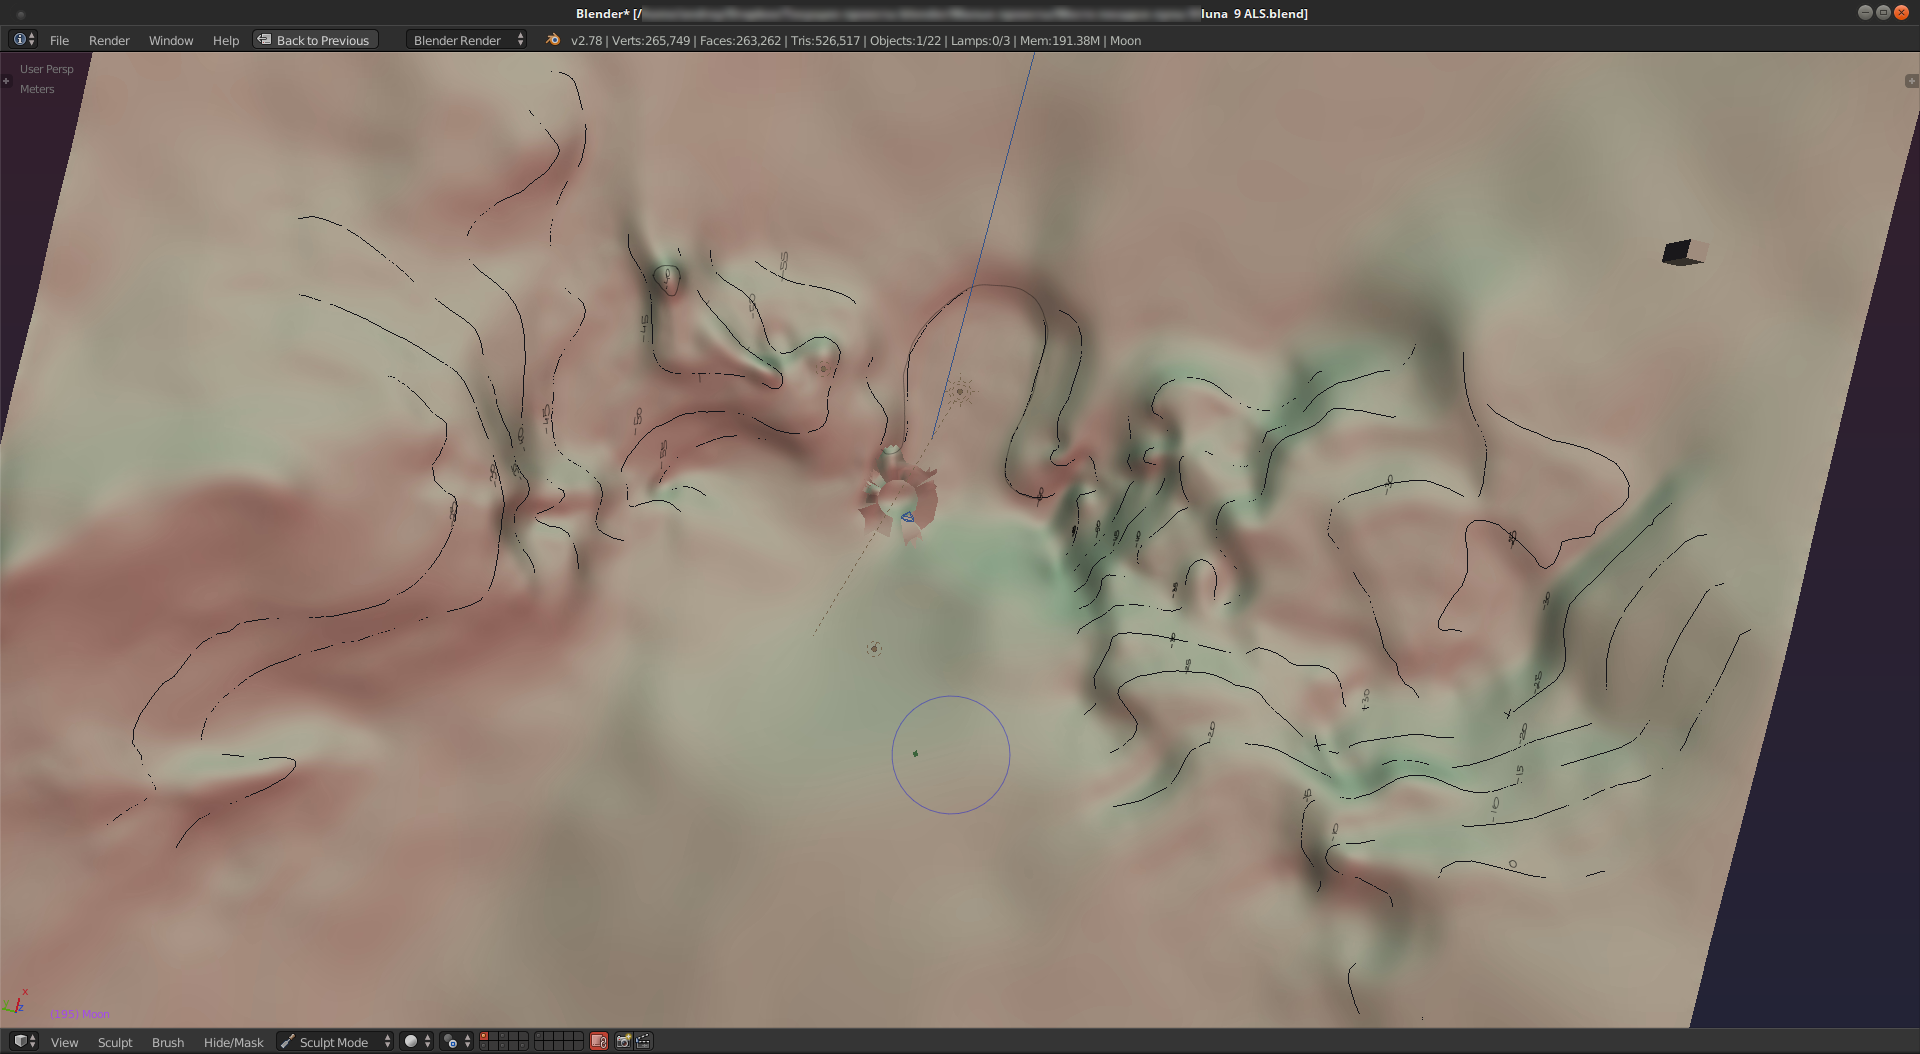Screen dimensions: 1920x1054
Task: Open the pivot point selector
Action: (456, 1042)
